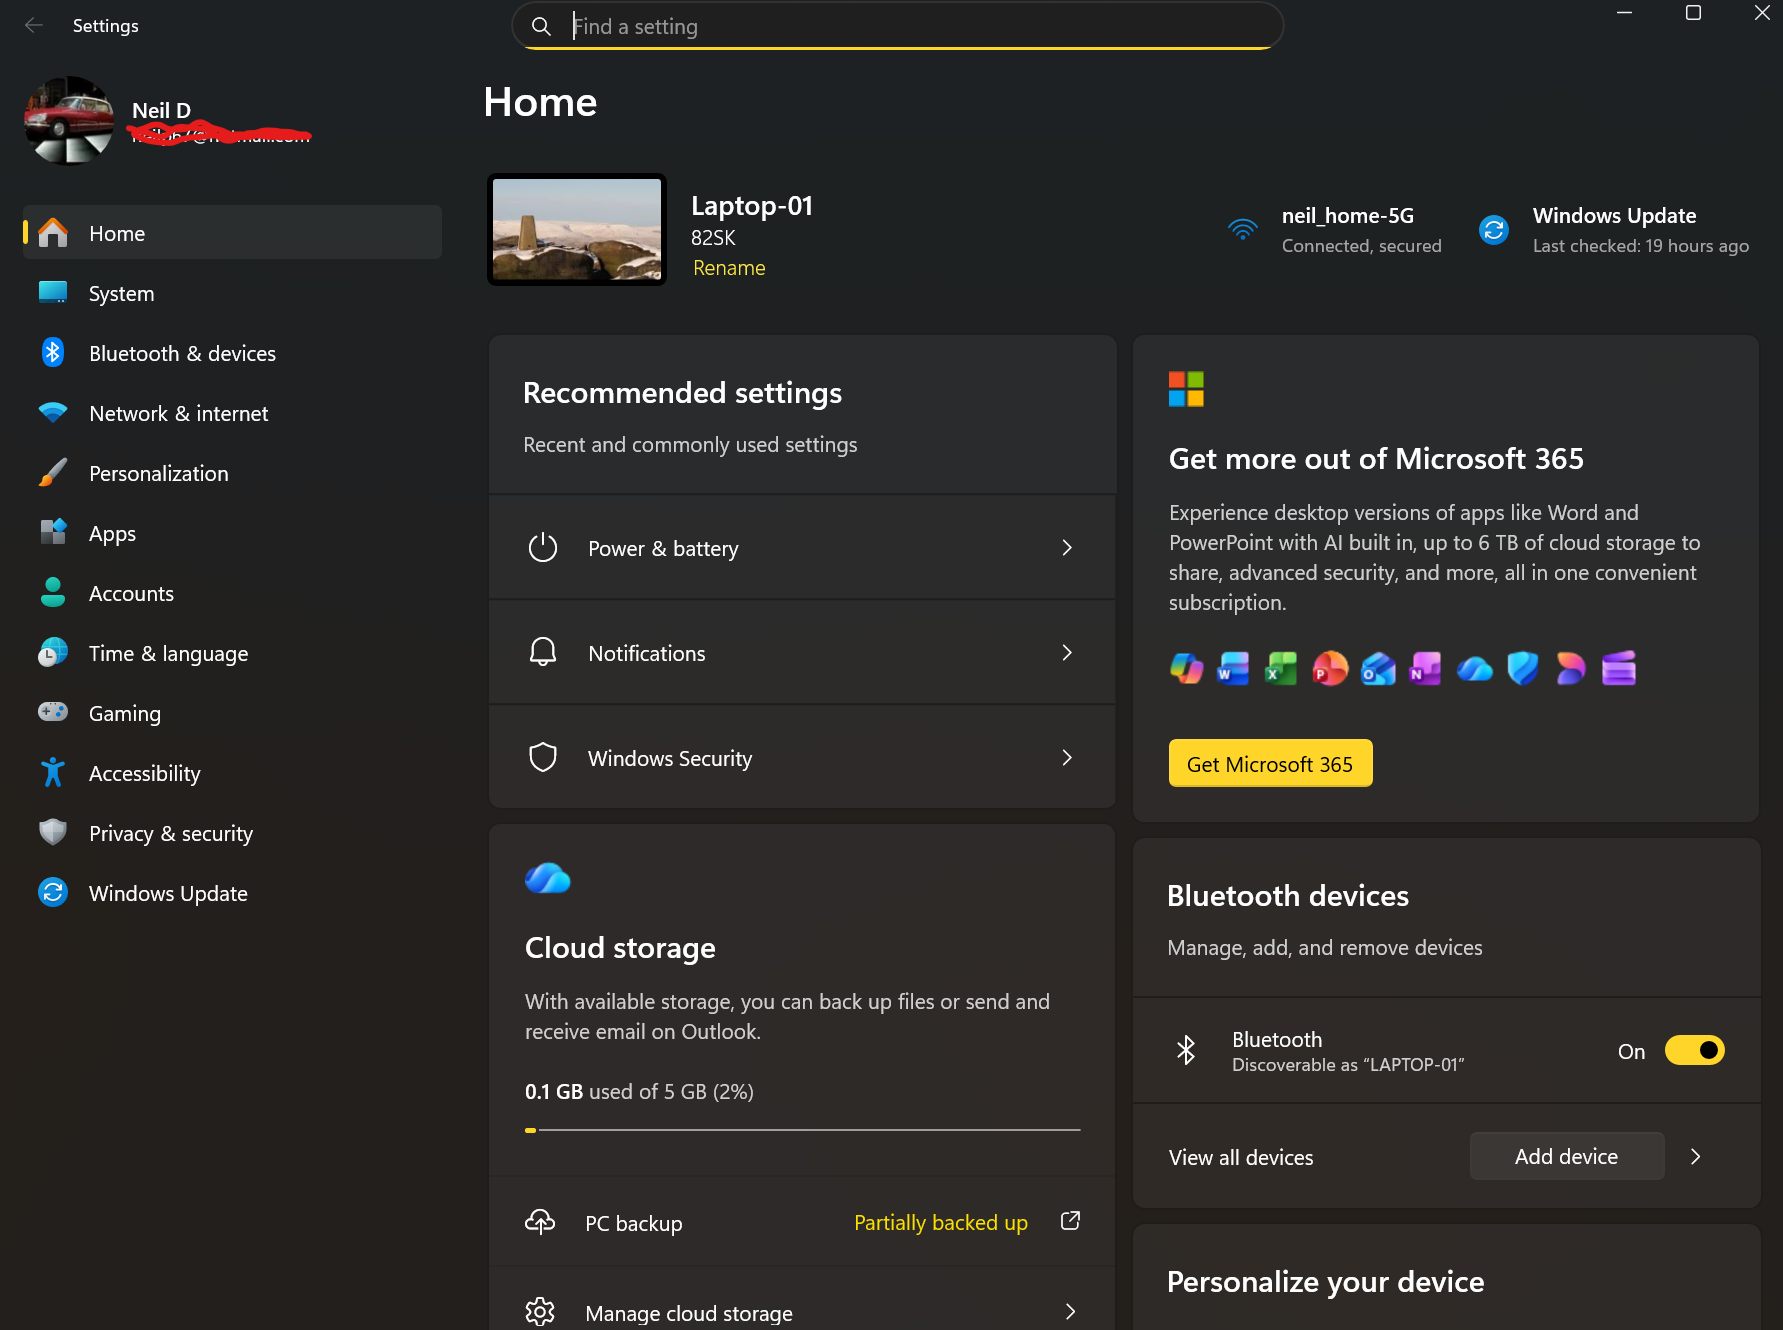Click the OneDrive cloud icon above Cloud storage
The width and height of the screenshot is (1783, 1330).
tap(548, 878)
